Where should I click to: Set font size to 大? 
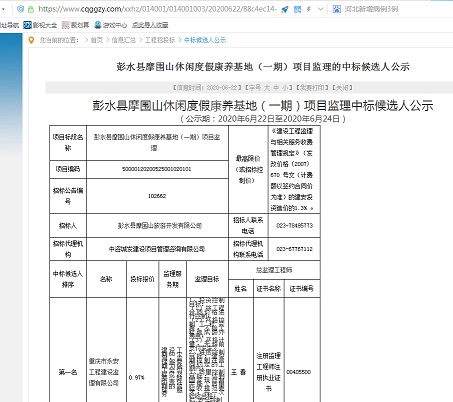click(267, 88)
